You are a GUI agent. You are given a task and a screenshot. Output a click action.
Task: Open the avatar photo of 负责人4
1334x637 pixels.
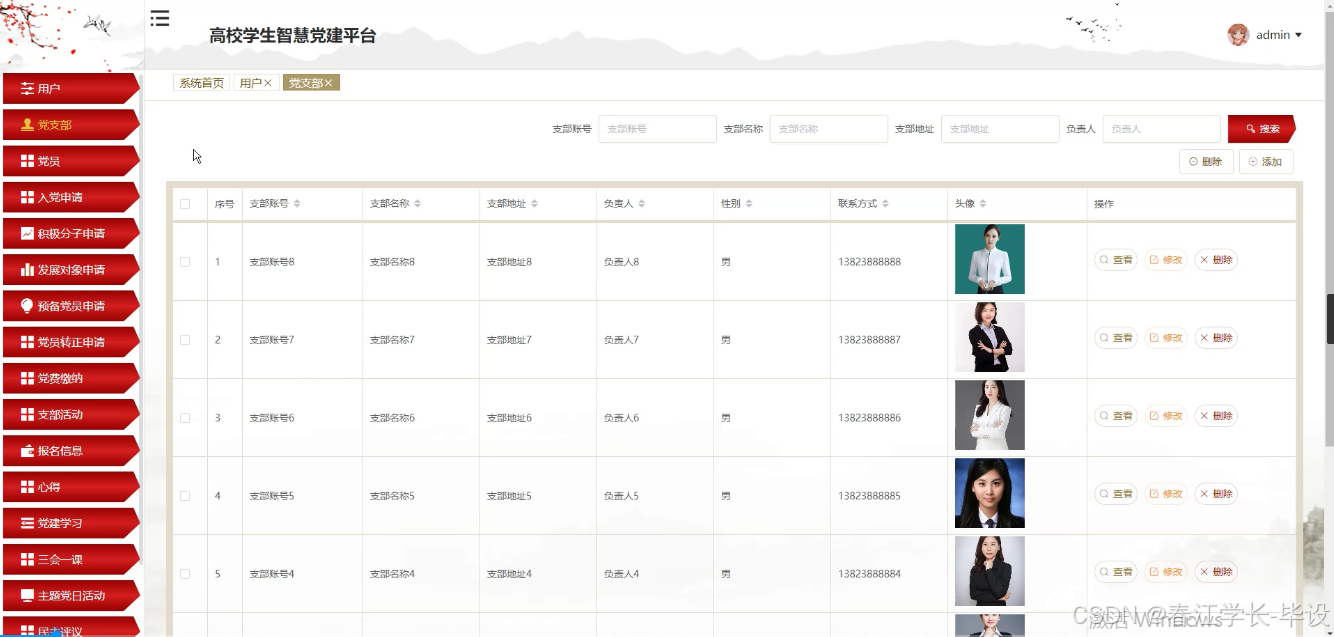click(x=990, y=571)
